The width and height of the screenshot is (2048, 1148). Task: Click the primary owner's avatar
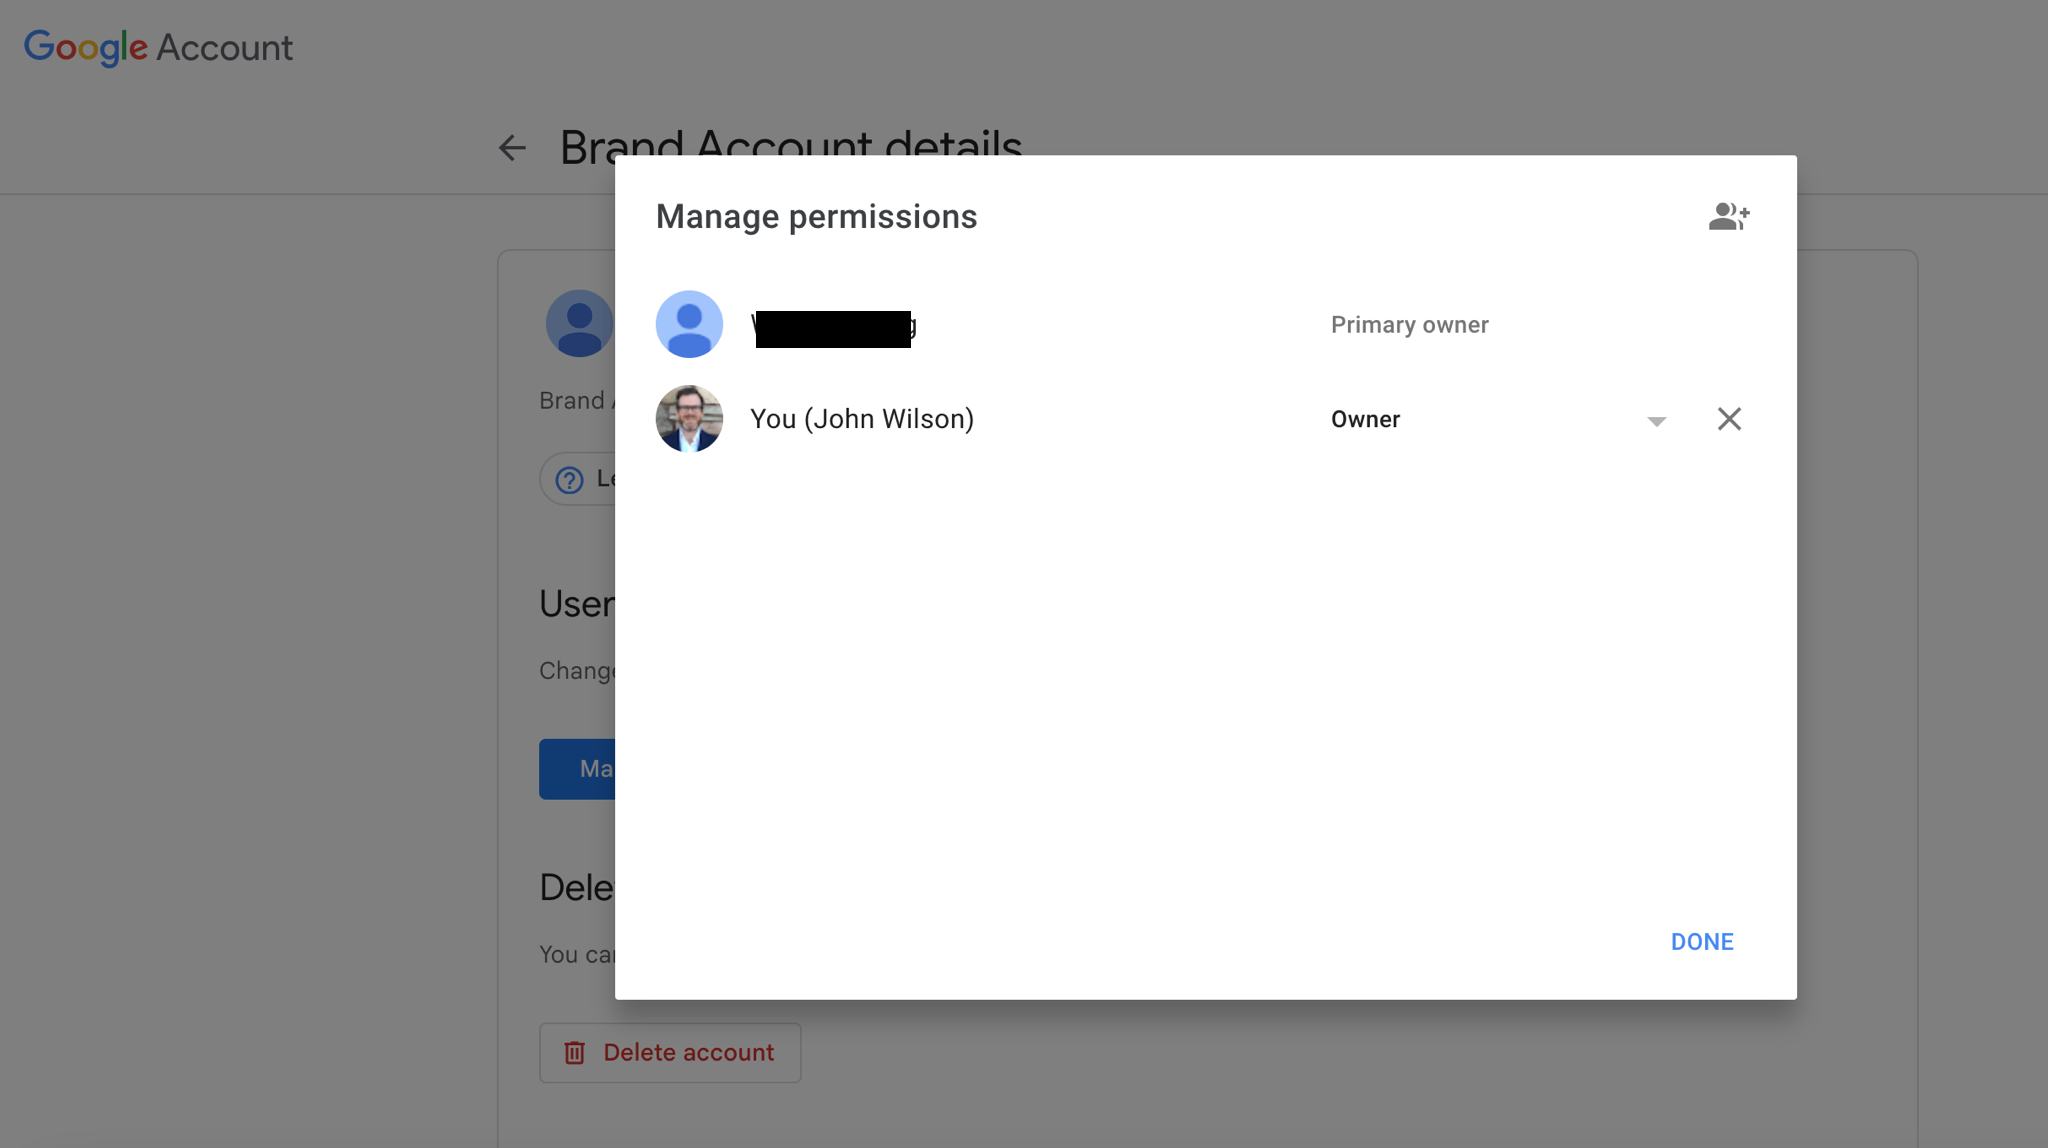click(688, 324)
